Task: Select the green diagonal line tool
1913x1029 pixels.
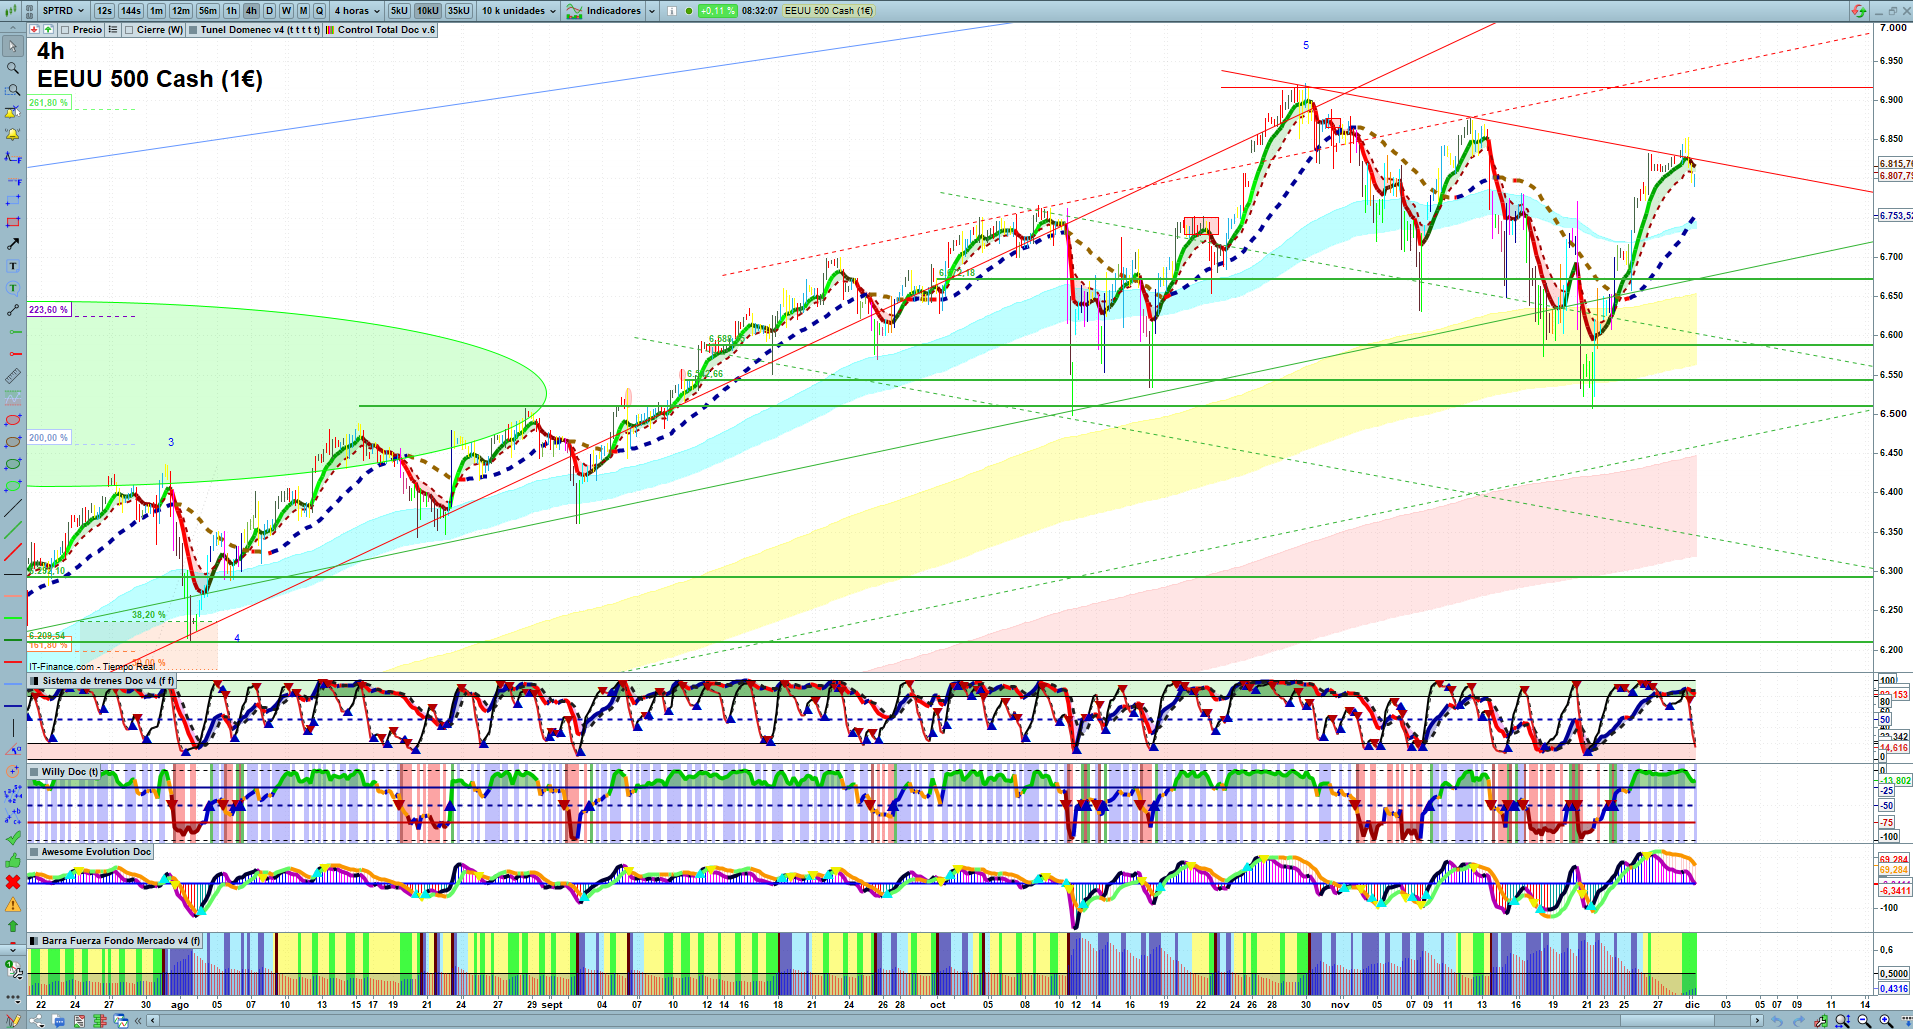Action: [13, 530]
